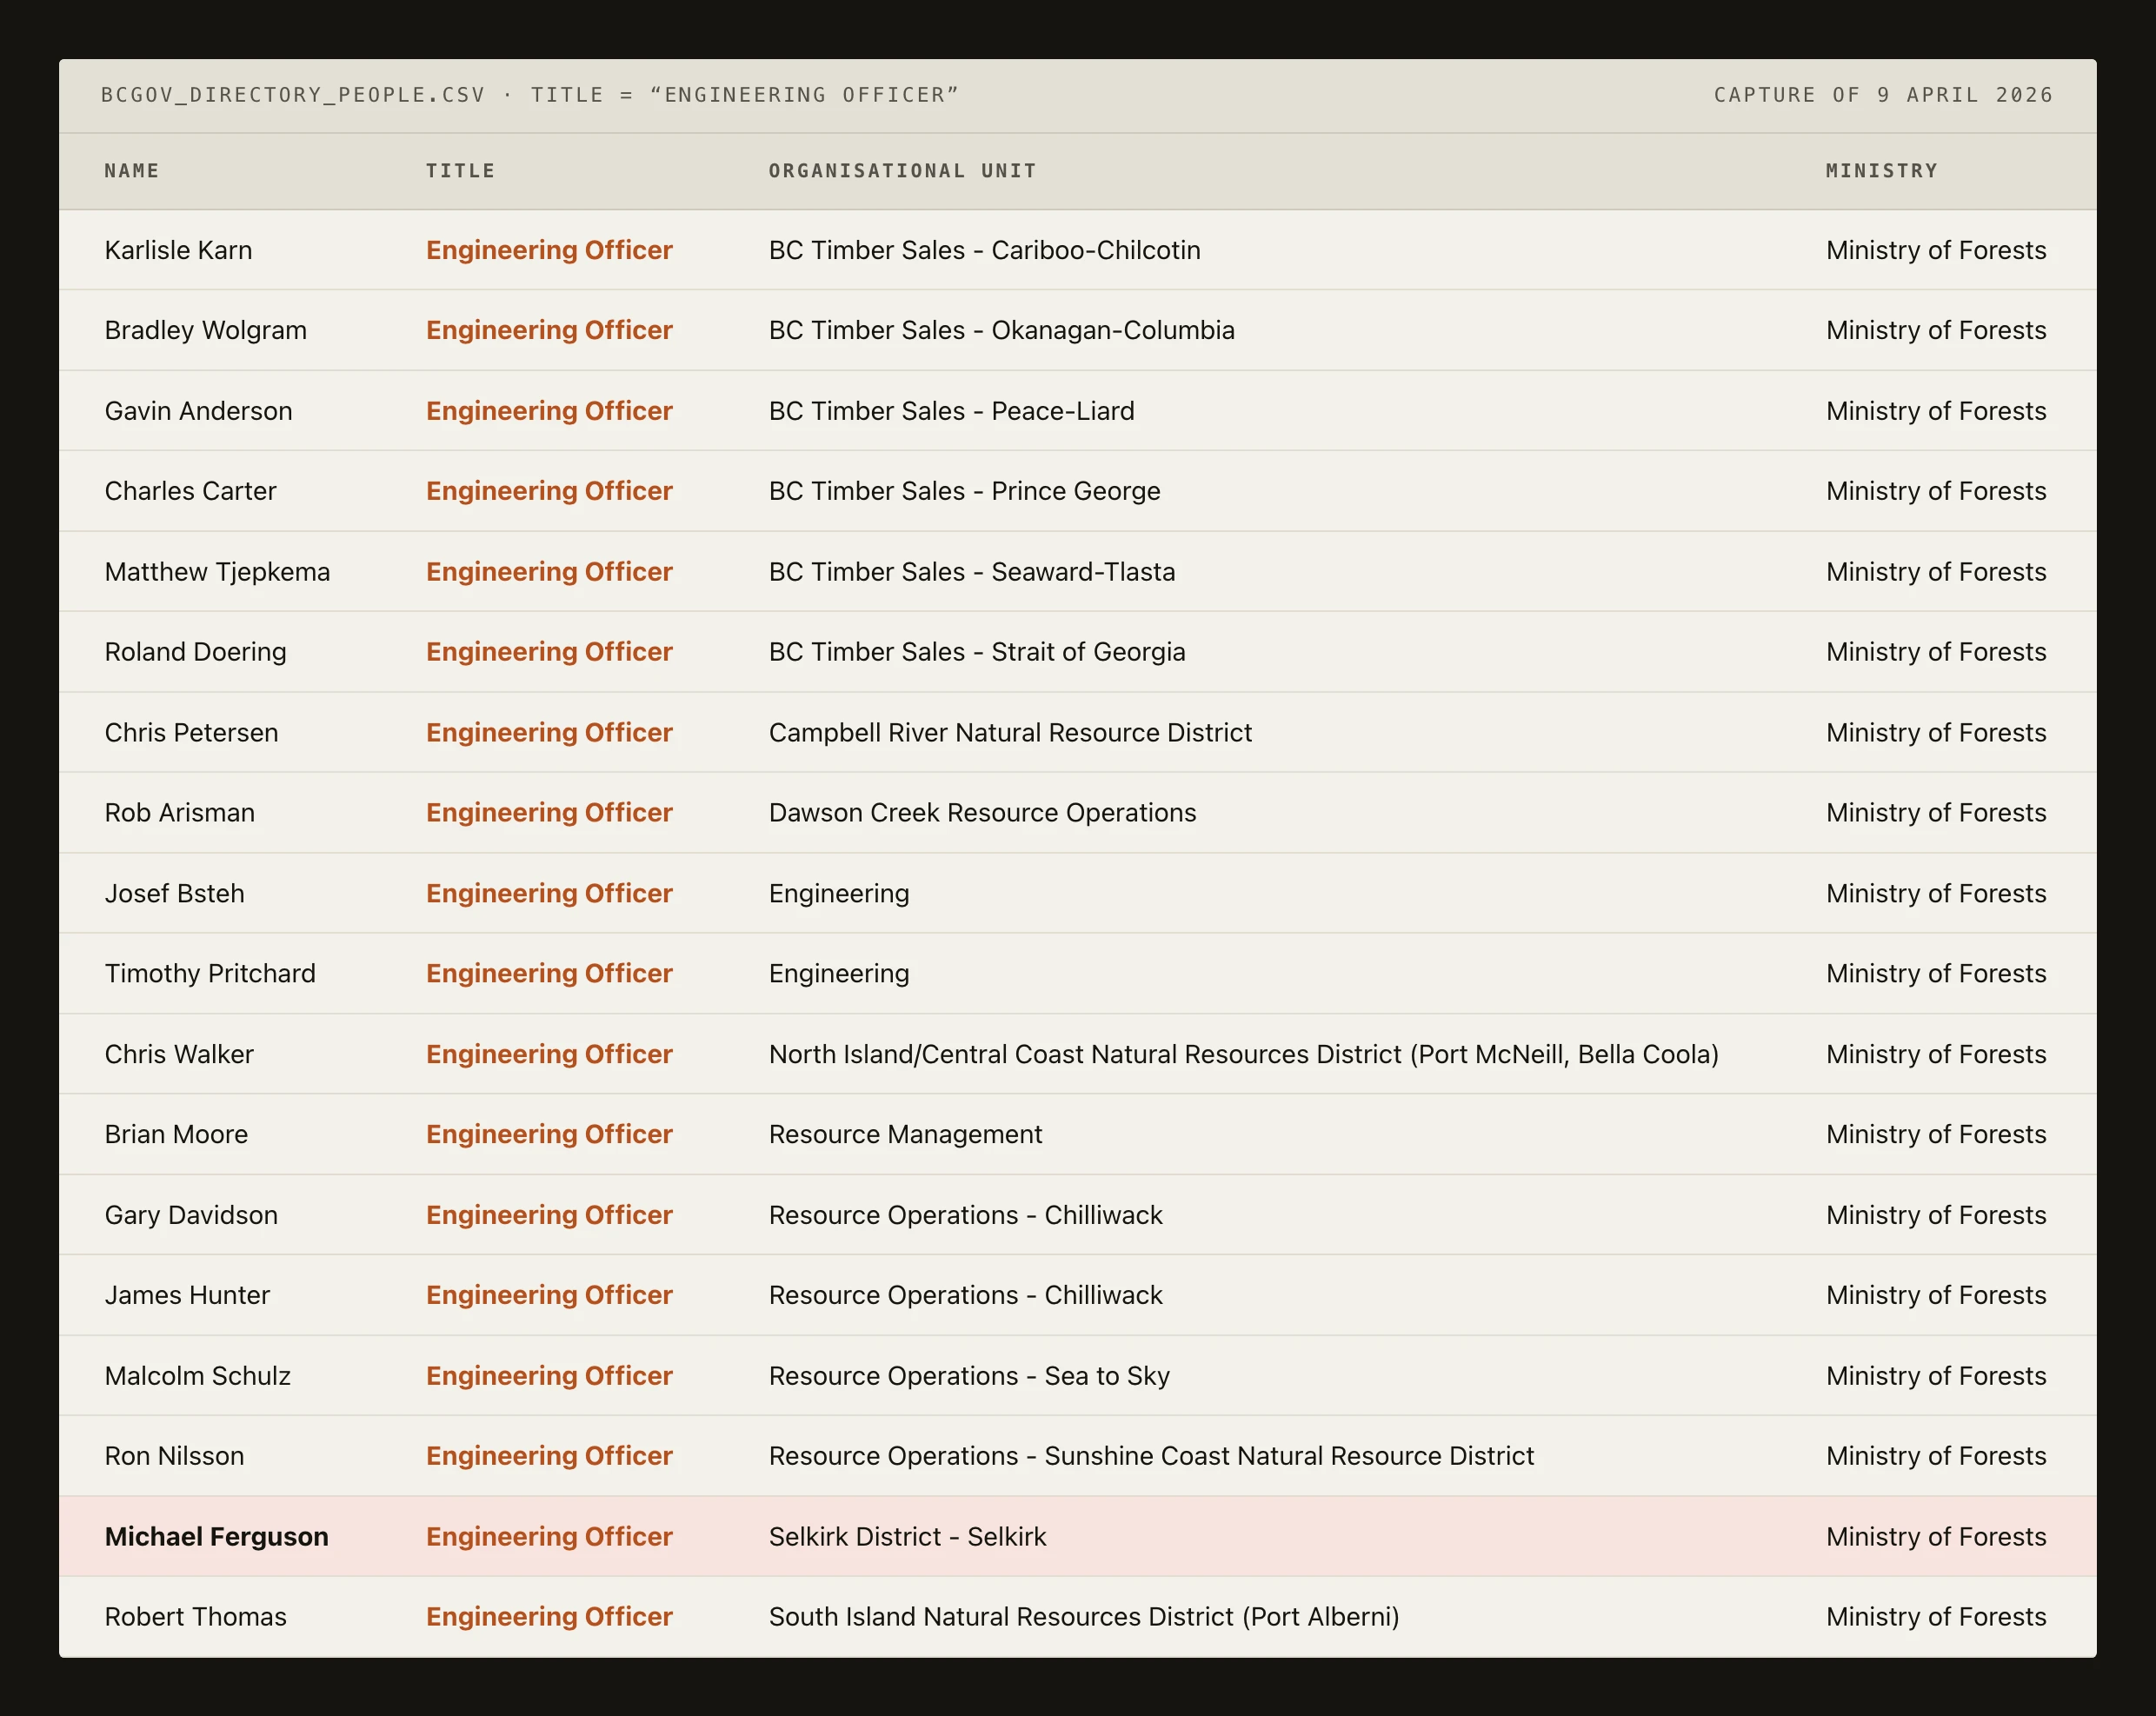Click Engineering Officer title in Michael Ferguson row
The image size is (2156, 1716).
[549, 1538]
